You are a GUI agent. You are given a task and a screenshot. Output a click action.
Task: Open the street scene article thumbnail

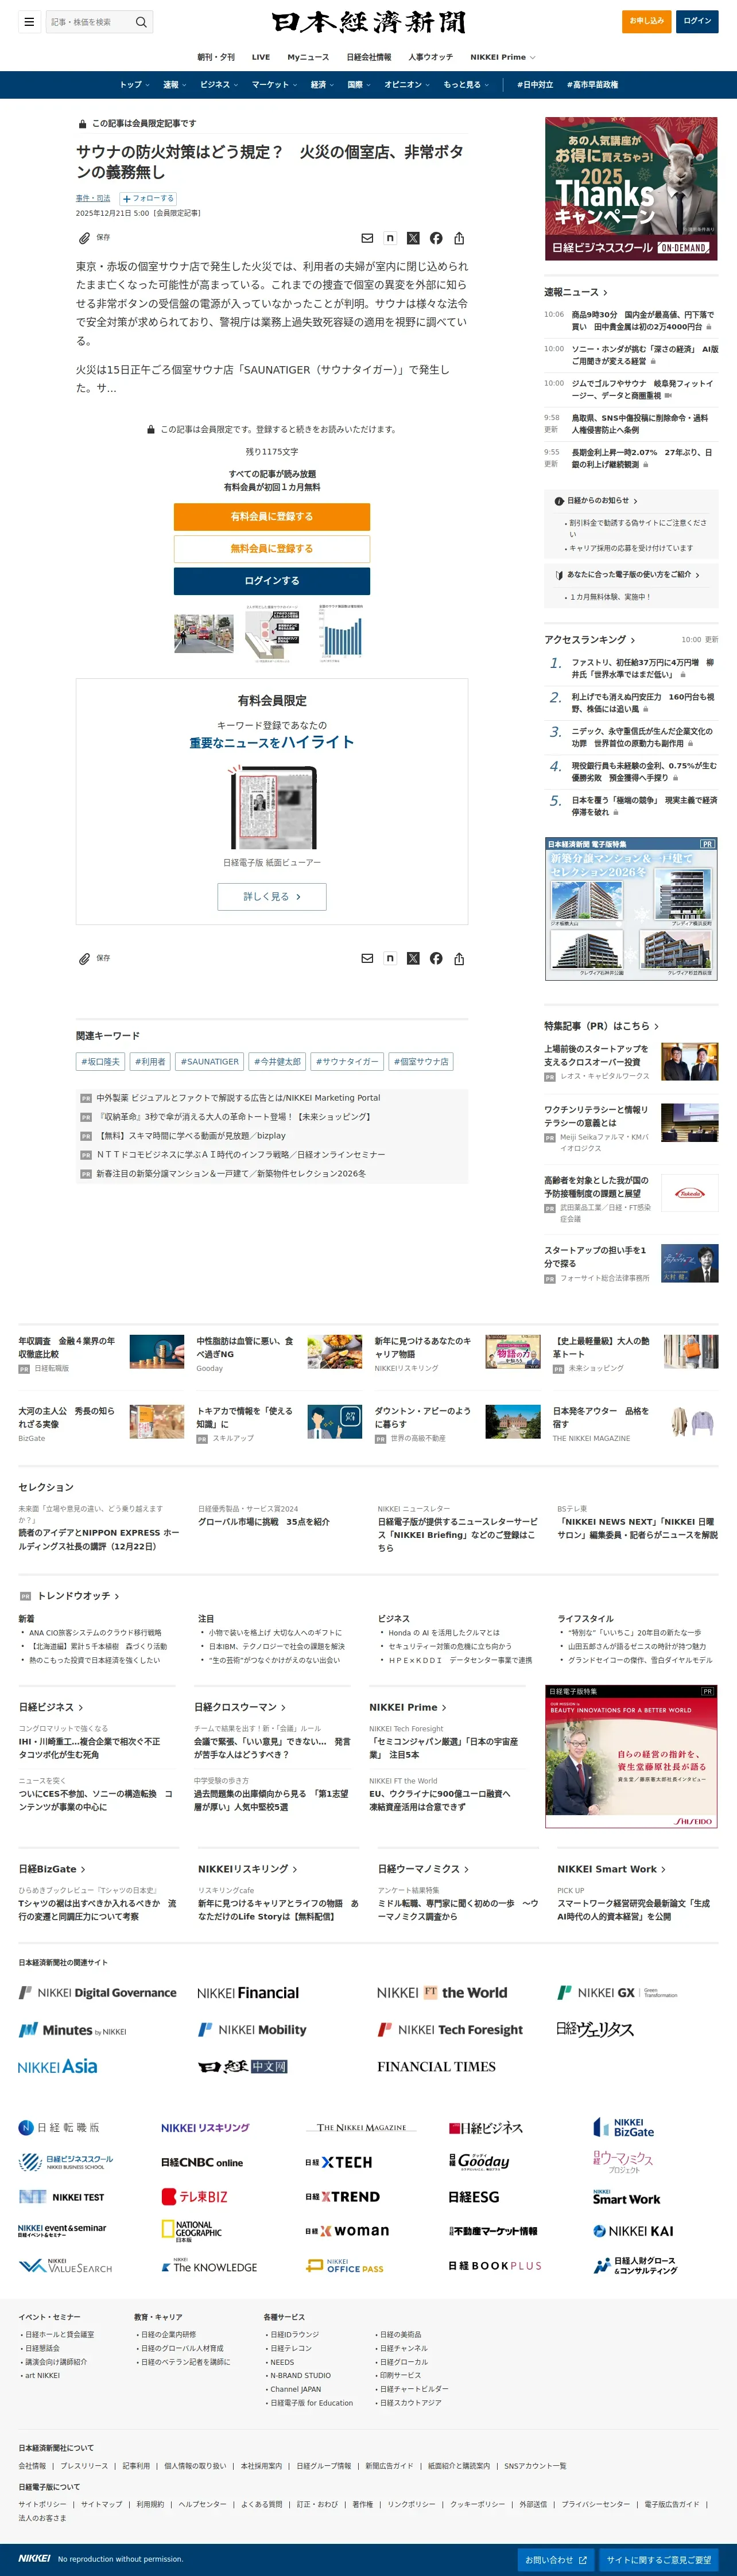(203, 634)
